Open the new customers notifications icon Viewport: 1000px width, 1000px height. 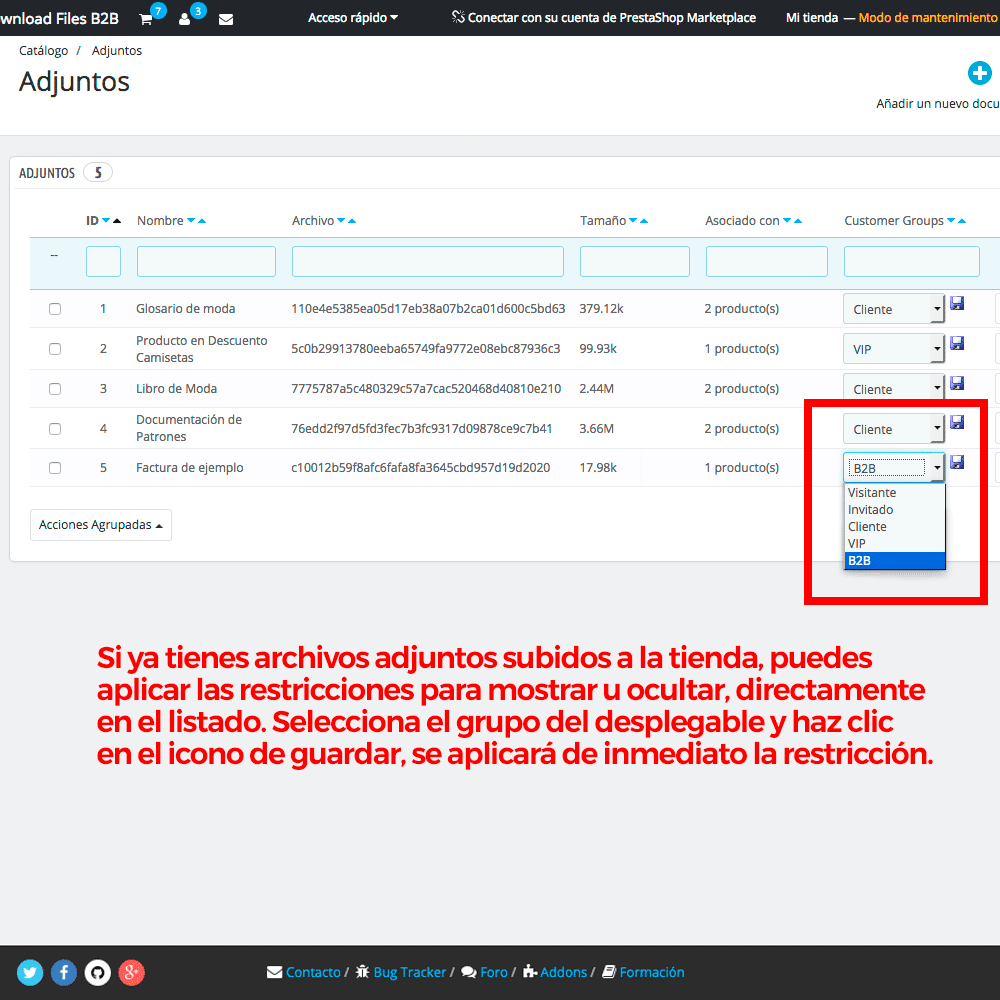185,19
